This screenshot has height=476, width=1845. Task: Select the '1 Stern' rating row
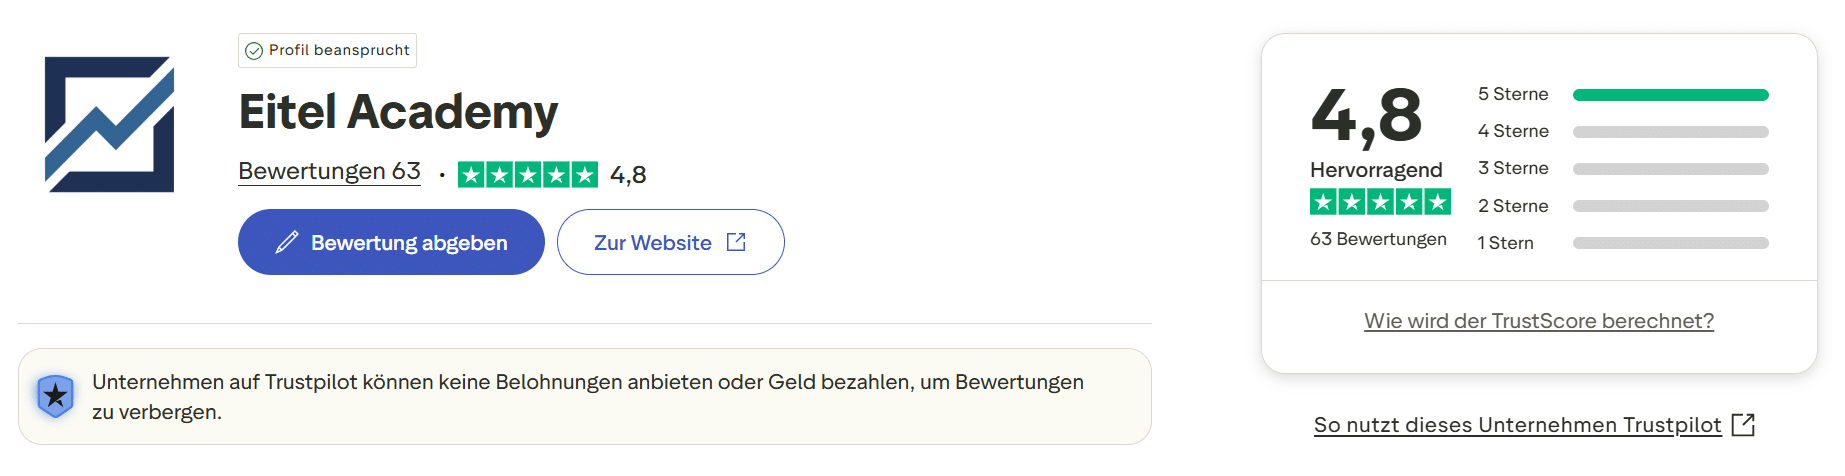(x=1505, y=243)
